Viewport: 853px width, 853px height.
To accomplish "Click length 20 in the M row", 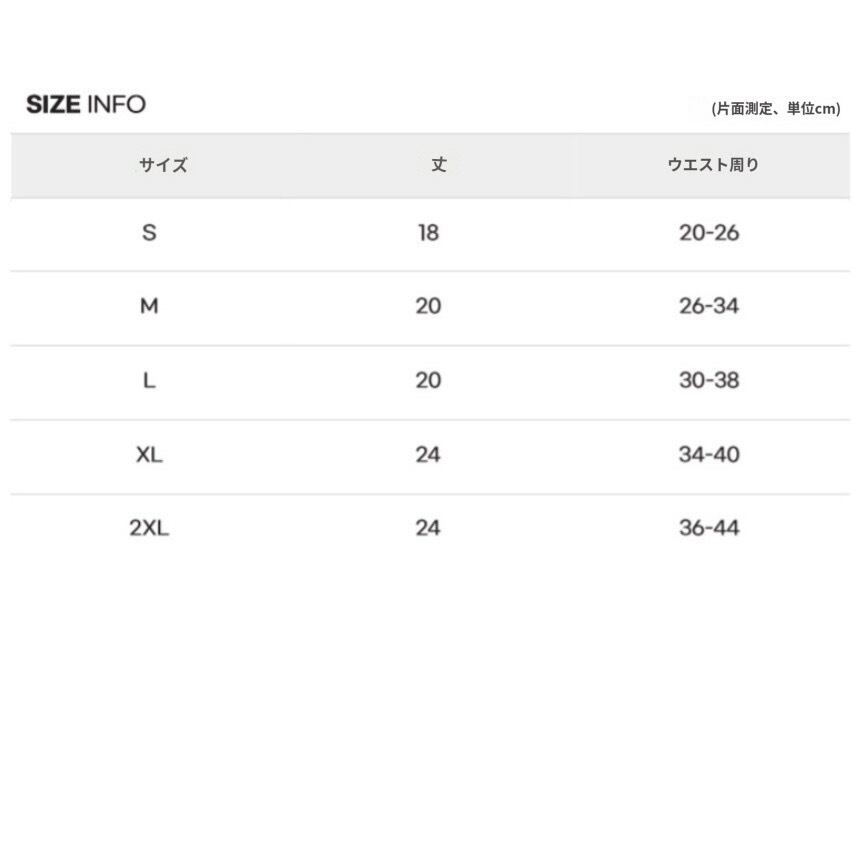I will pos(428,307).
